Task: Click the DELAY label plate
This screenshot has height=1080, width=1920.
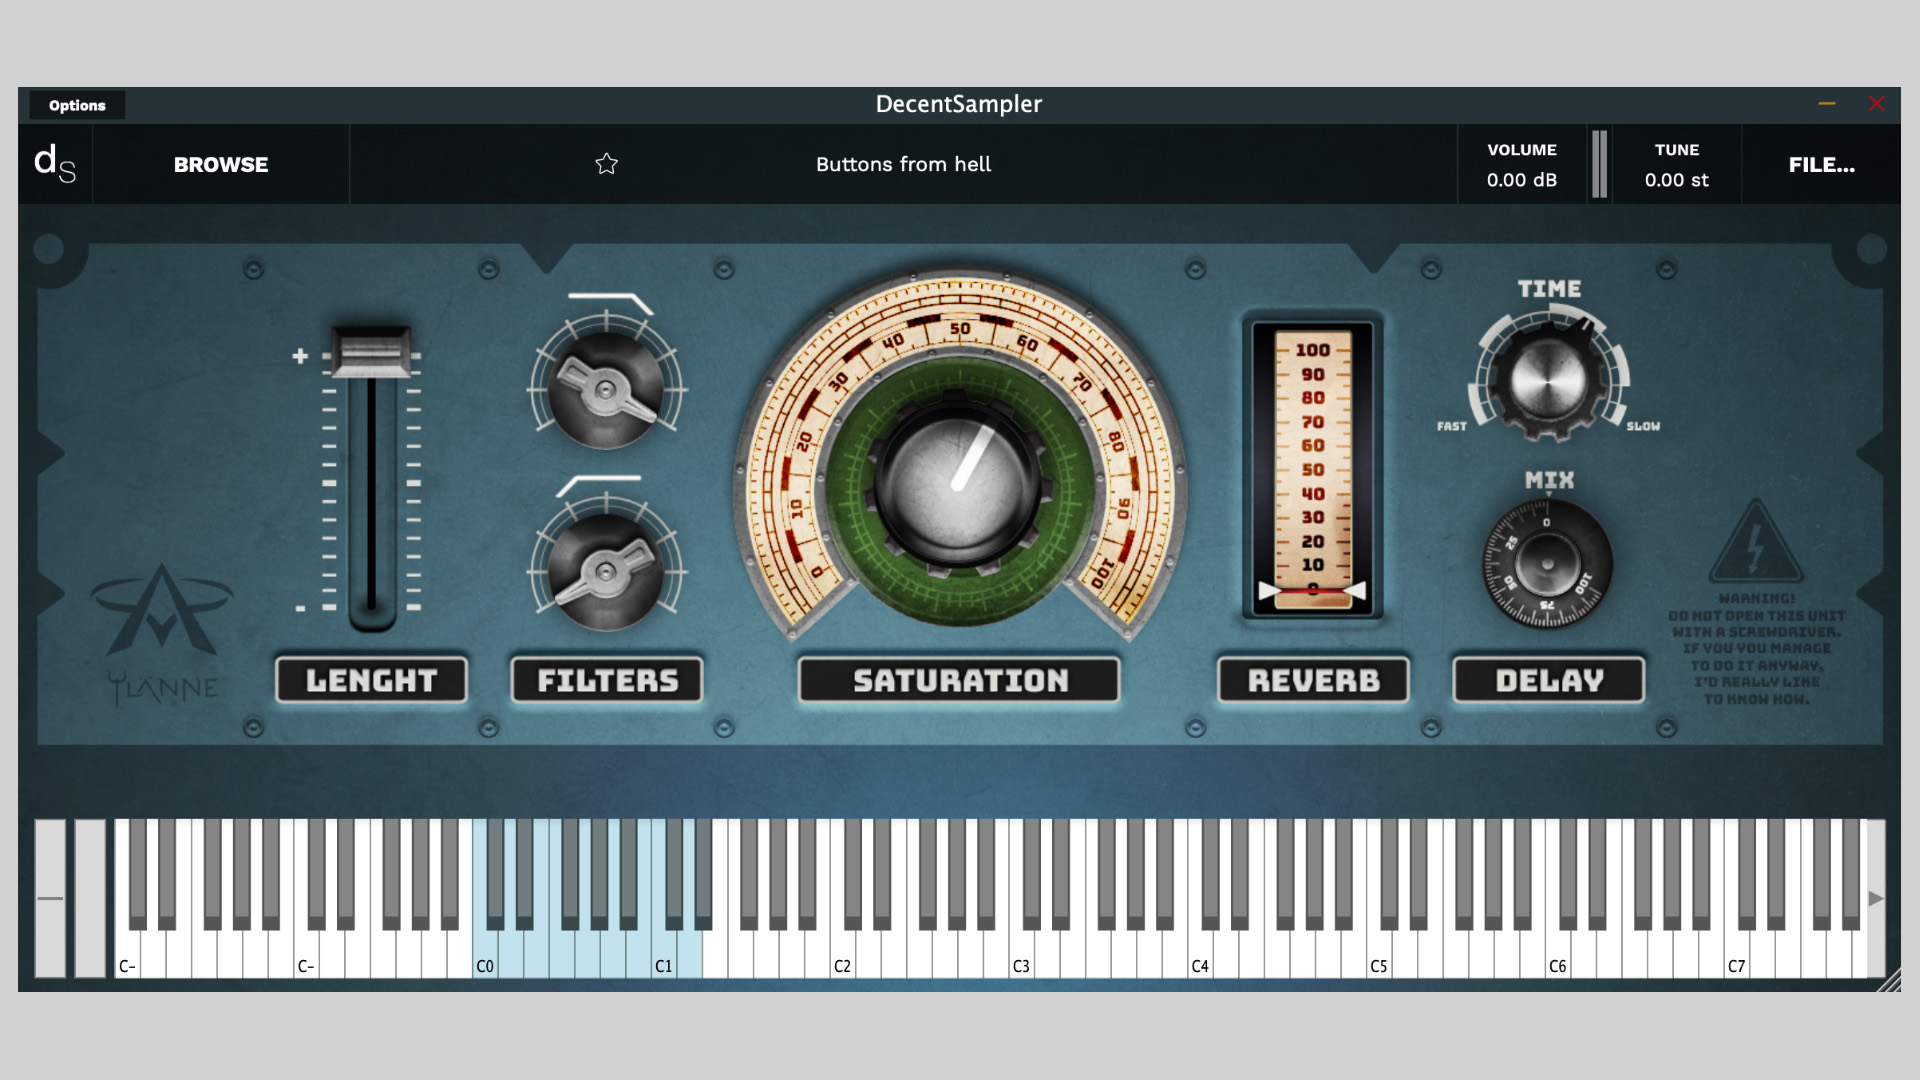Action: coord(1549,680)
